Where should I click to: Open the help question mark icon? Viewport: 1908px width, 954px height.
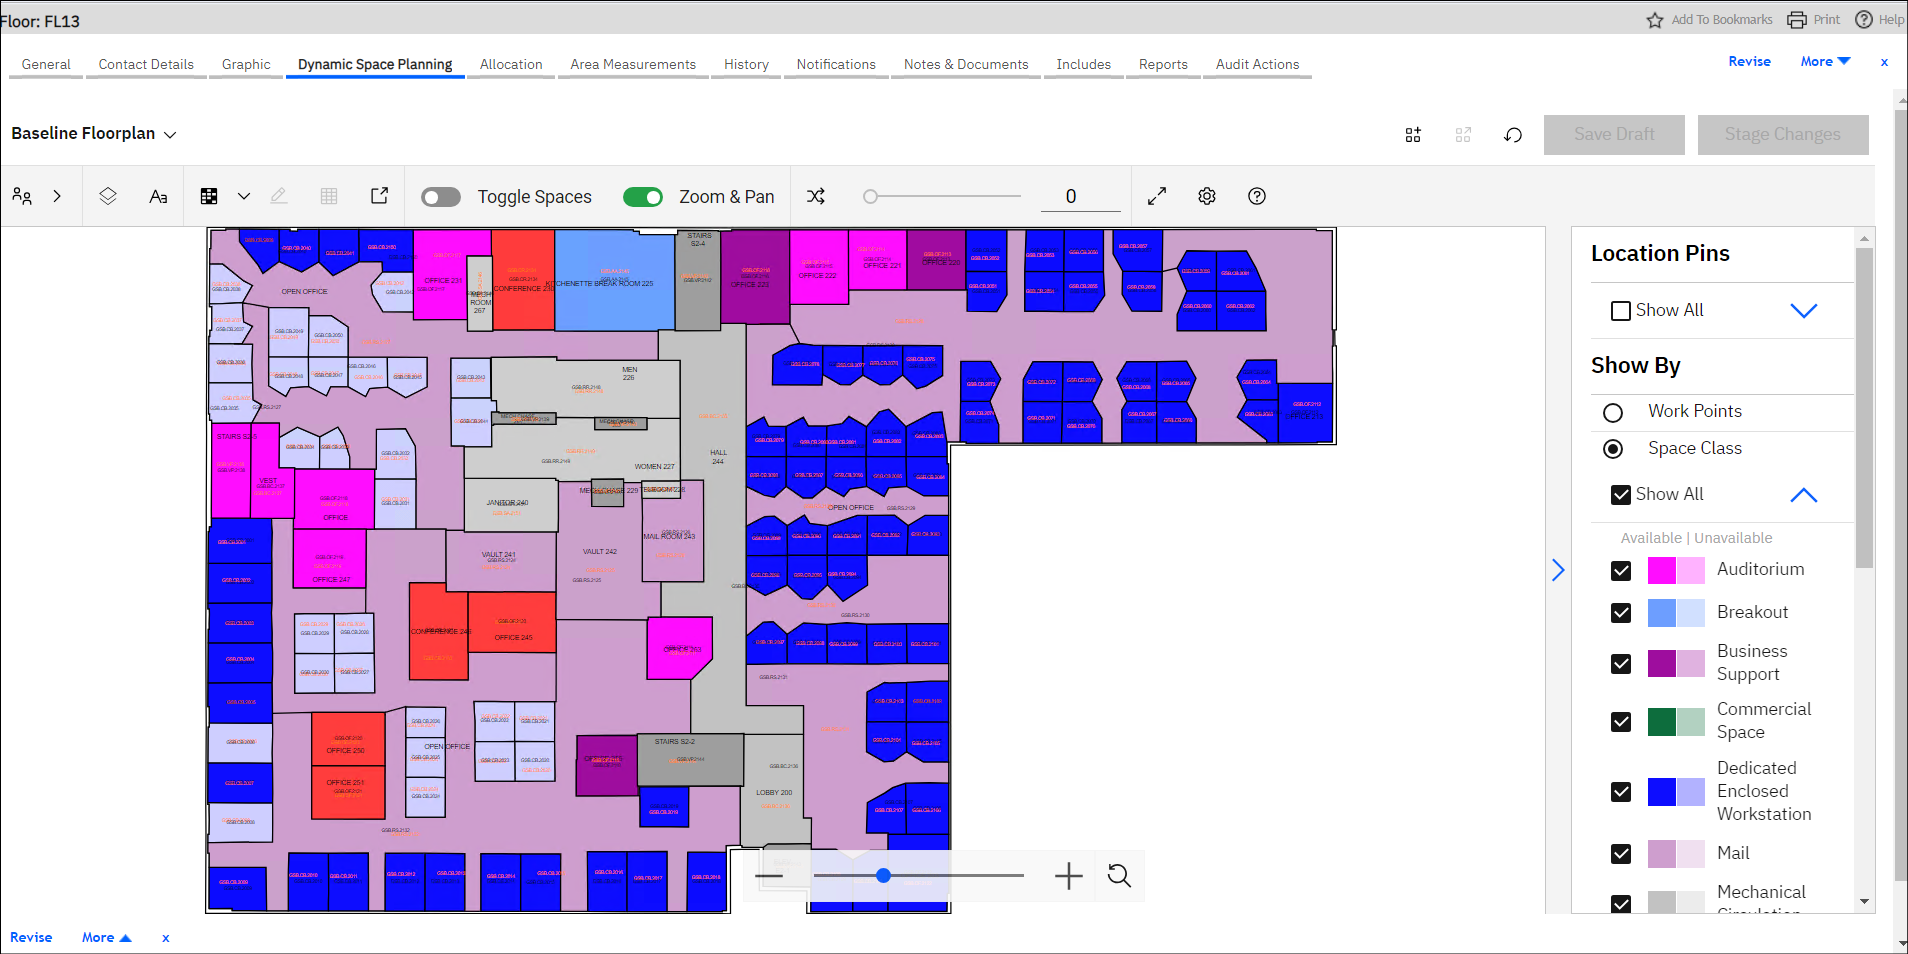tap(1256, 196)
